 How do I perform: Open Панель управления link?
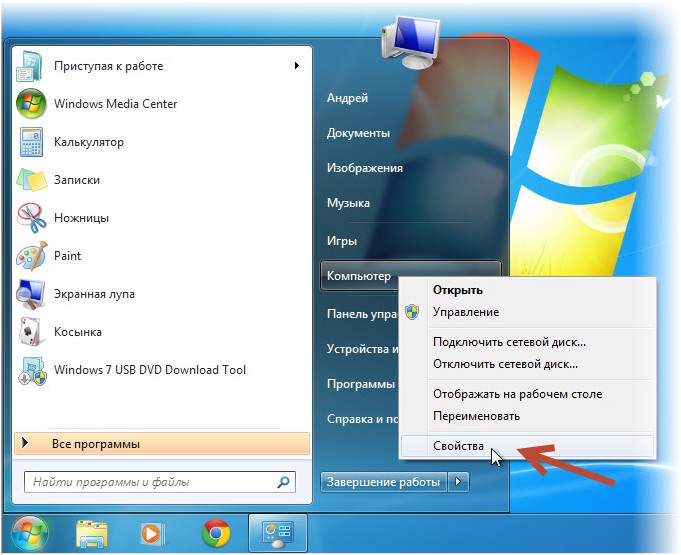pos(362,314)
